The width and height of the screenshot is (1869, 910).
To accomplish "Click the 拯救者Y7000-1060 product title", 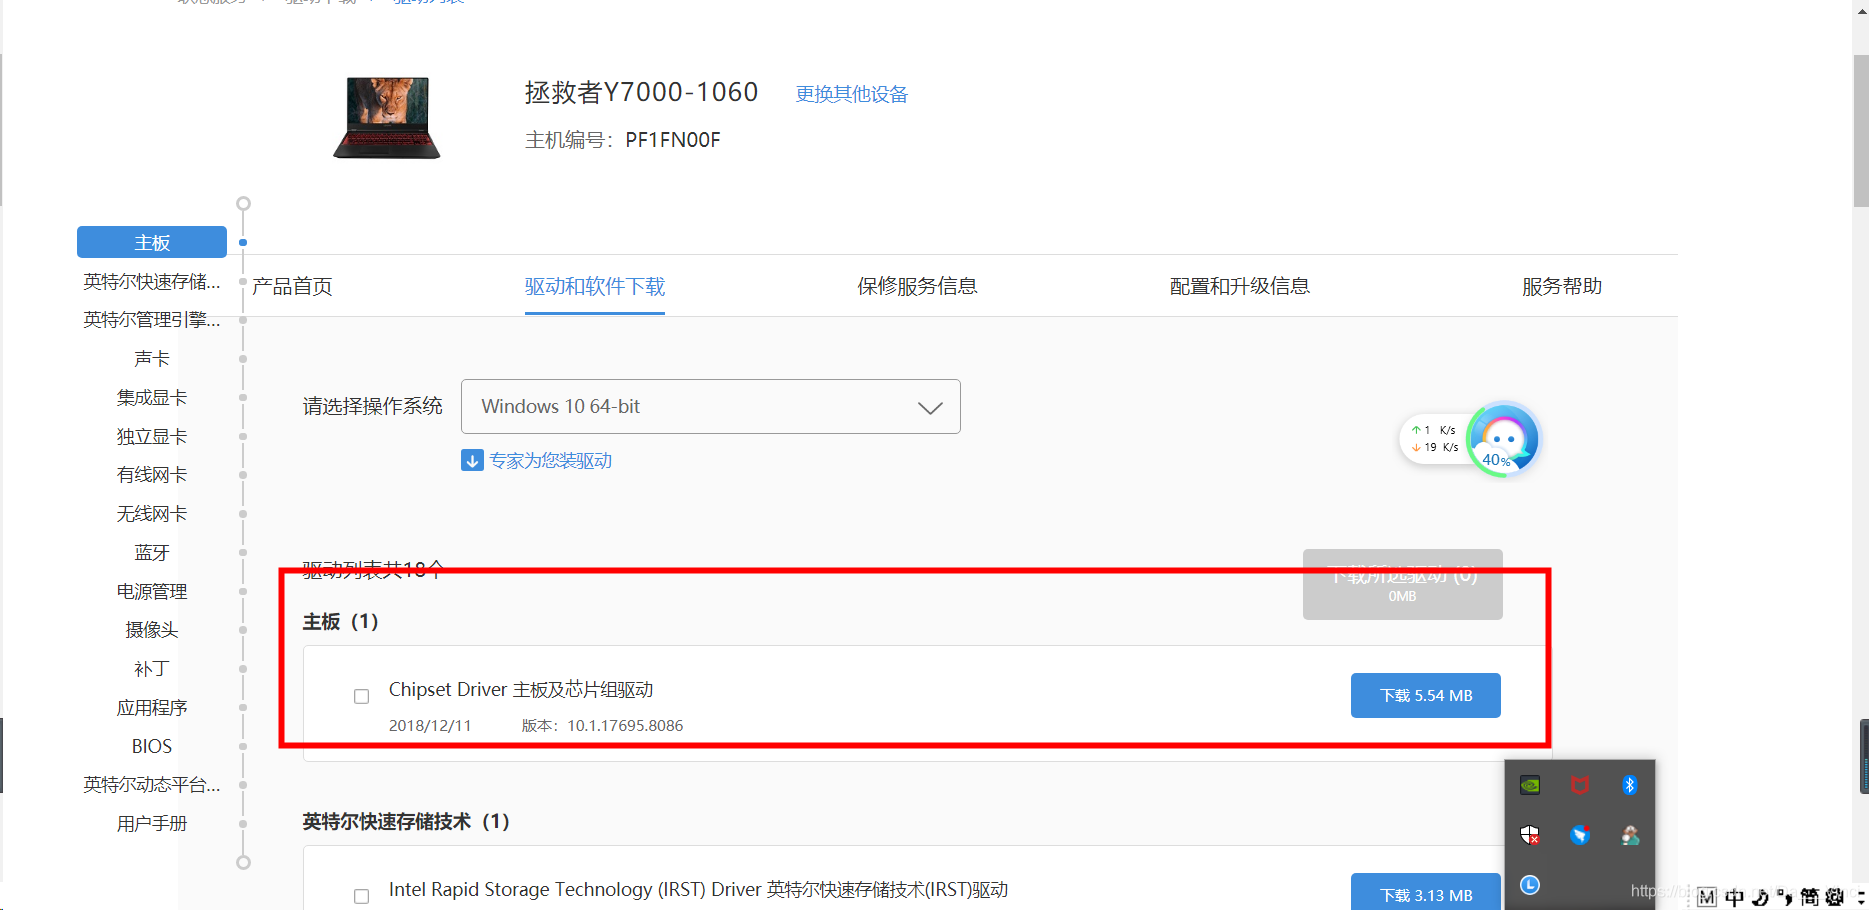I will [642, 92].
